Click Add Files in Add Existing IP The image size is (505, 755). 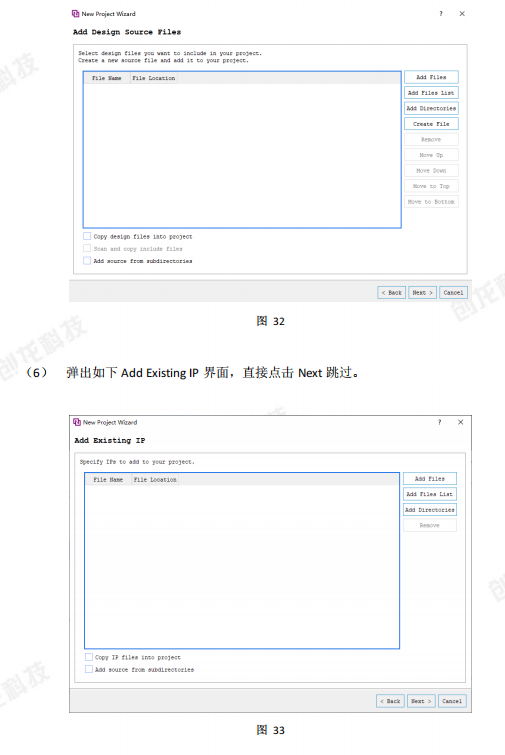pyautogui.click(x=429, y=479)
